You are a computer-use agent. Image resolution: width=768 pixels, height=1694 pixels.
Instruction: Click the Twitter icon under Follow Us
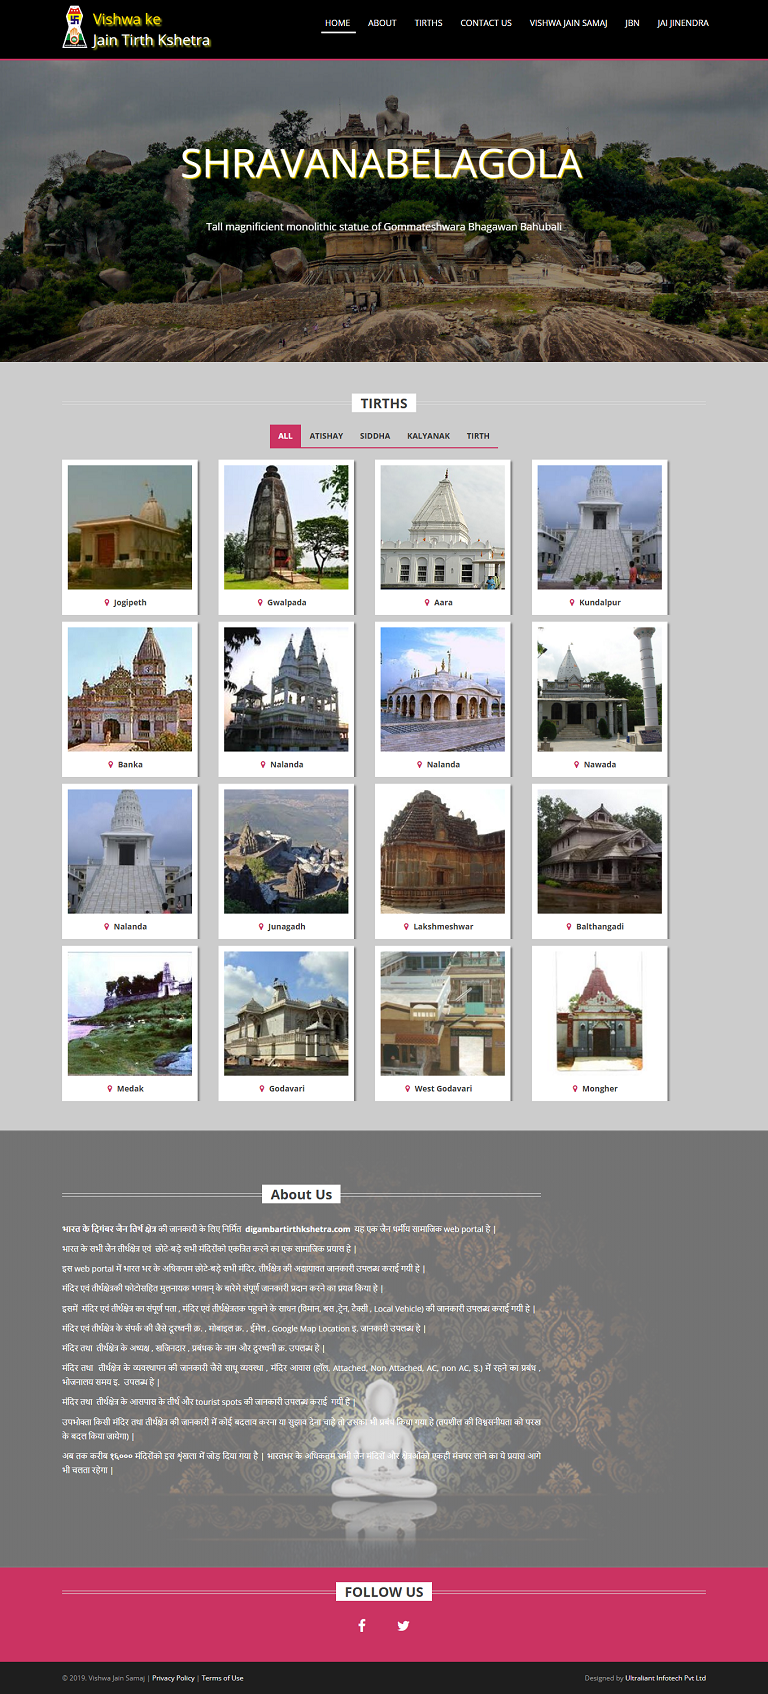click(x=403, y=1625)
